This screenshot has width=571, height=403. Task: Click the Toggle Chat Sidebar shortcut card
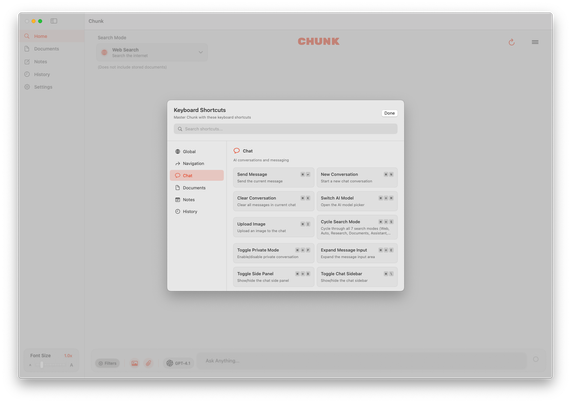pyautogui.click(x=357, y=277)
